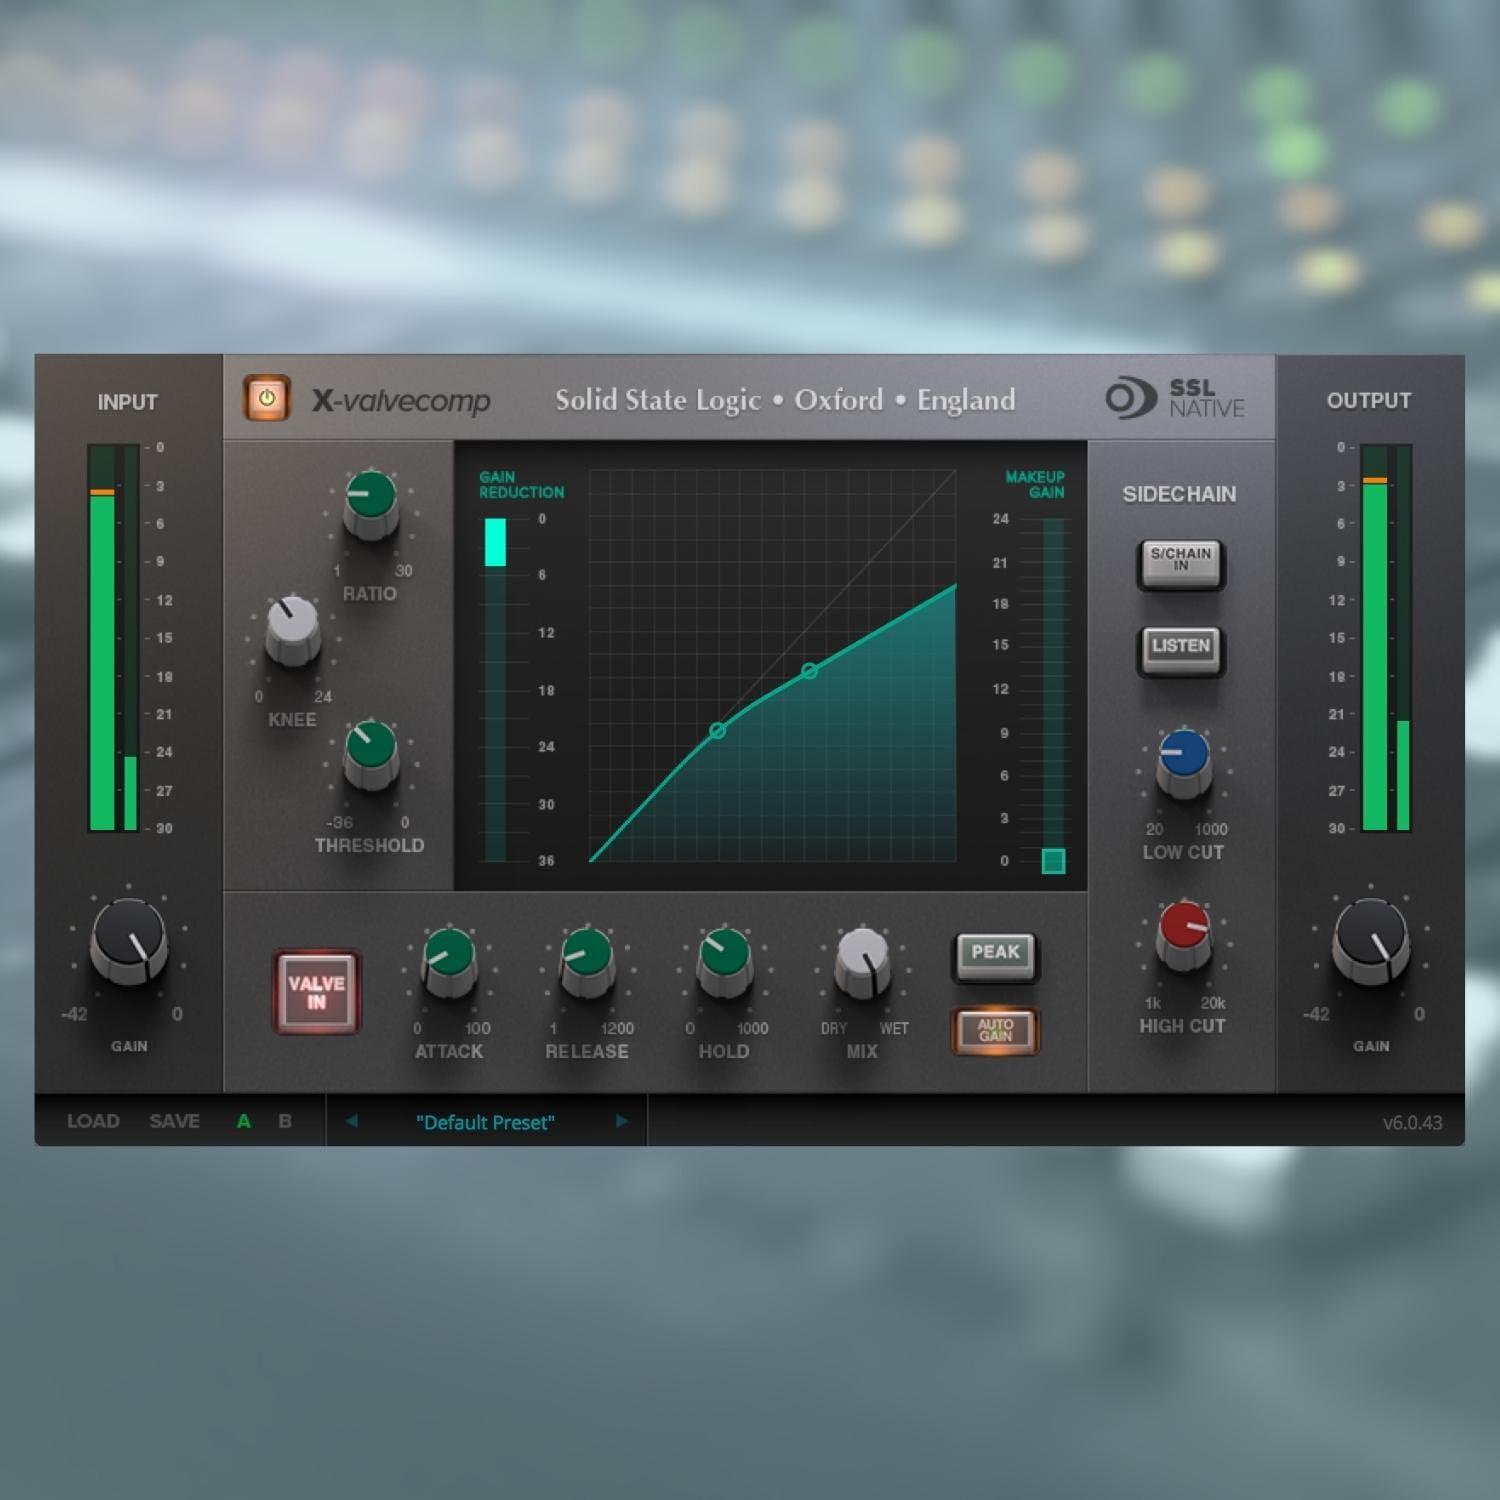Go to the next preset arrow

tap(621, 1121)
